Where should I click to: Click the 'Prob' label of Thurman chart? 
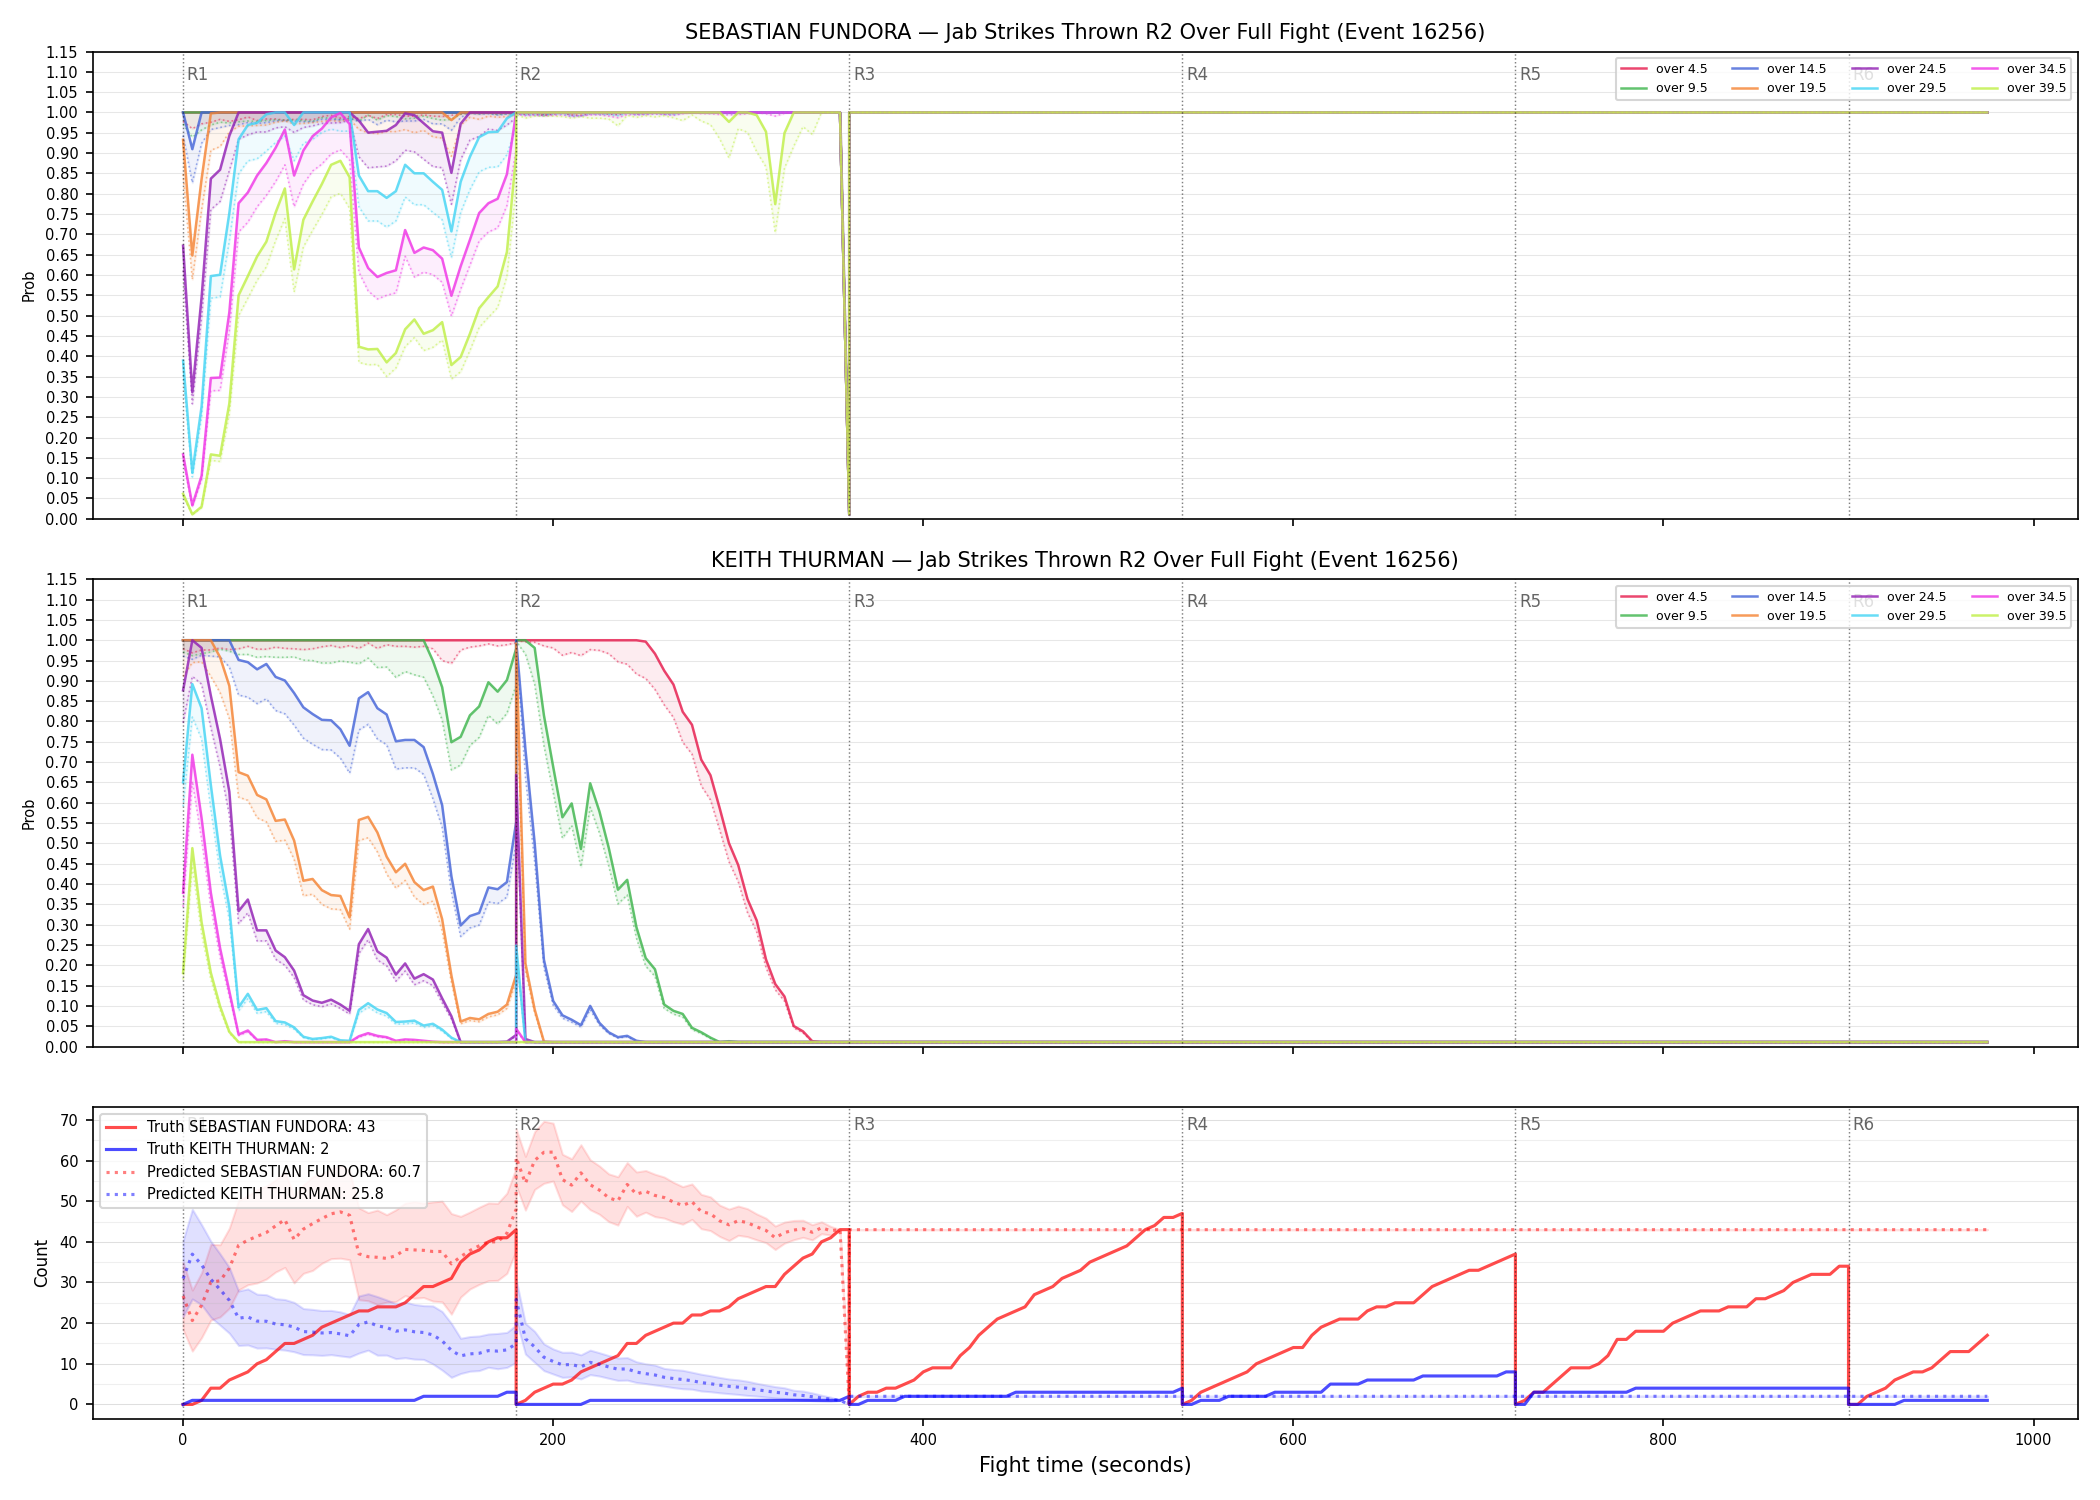pos(29,814)
